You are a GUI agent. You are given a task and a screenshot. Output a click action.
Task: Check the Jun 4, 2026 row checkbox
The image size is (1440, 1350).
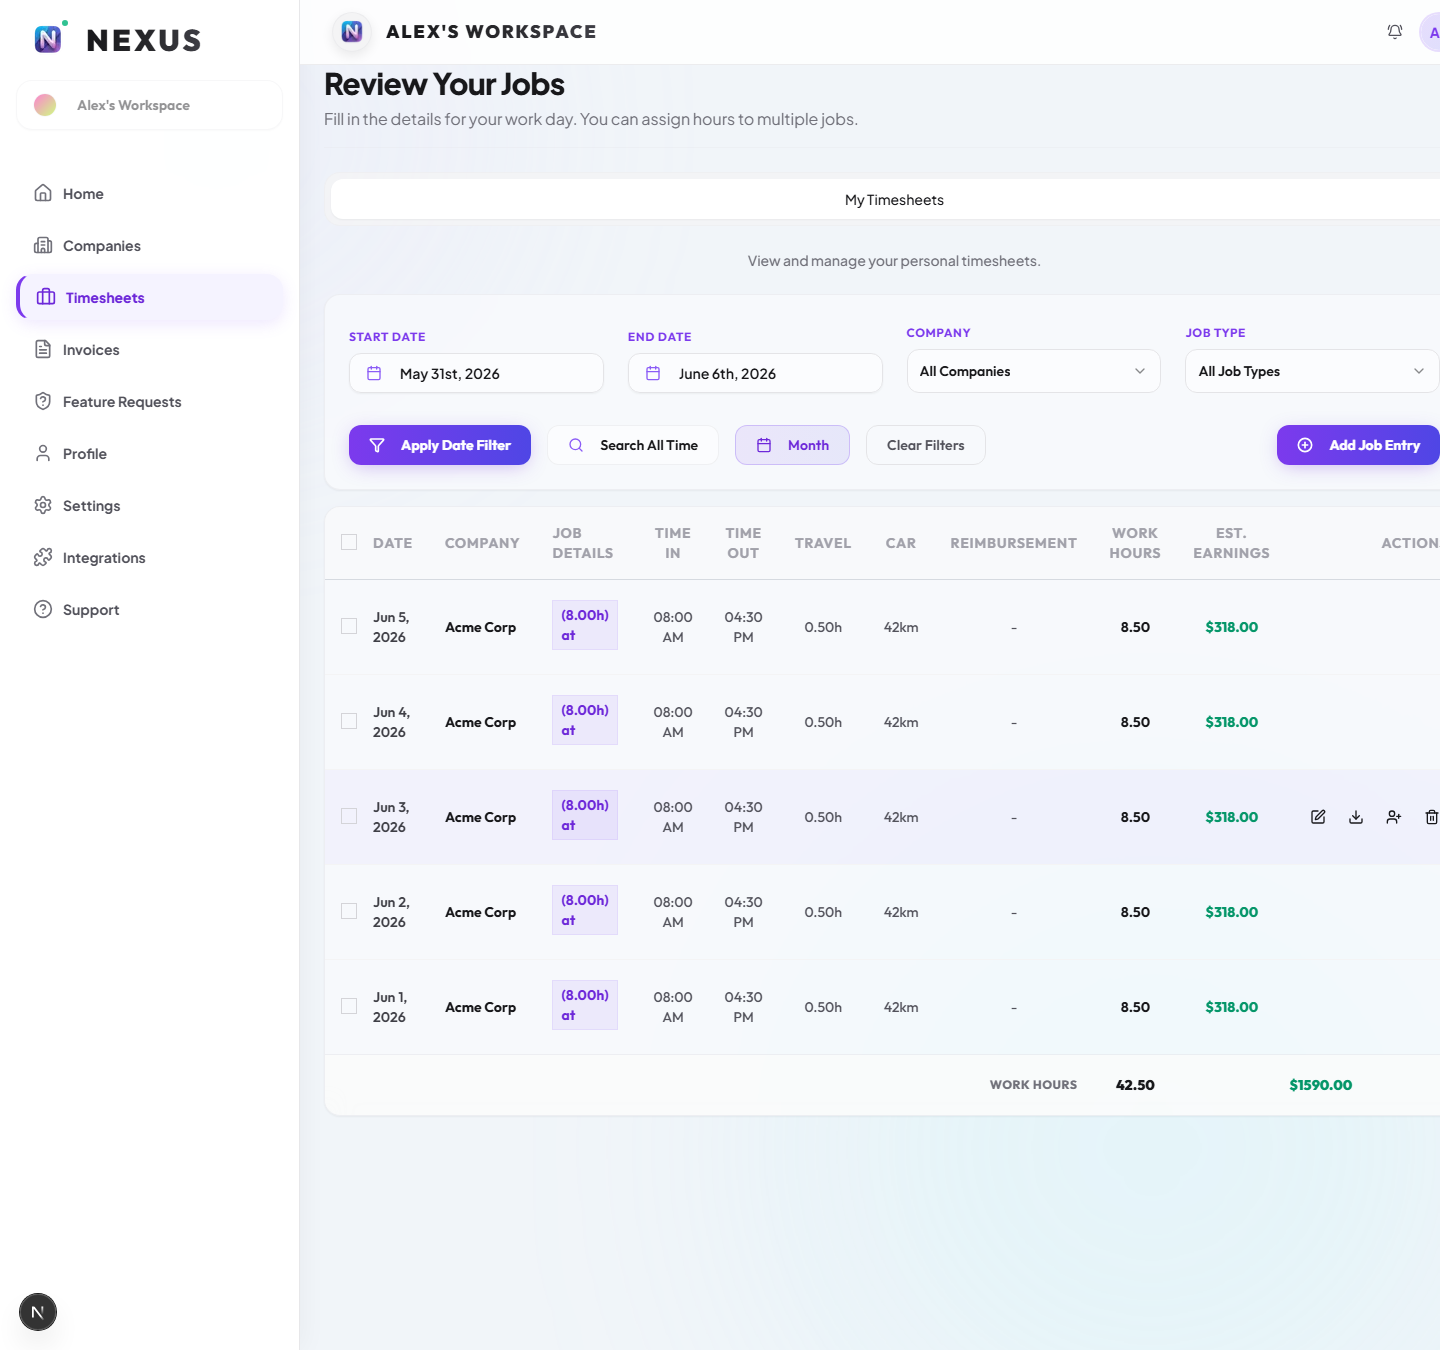pyautogui.click(x=349, y=721)
